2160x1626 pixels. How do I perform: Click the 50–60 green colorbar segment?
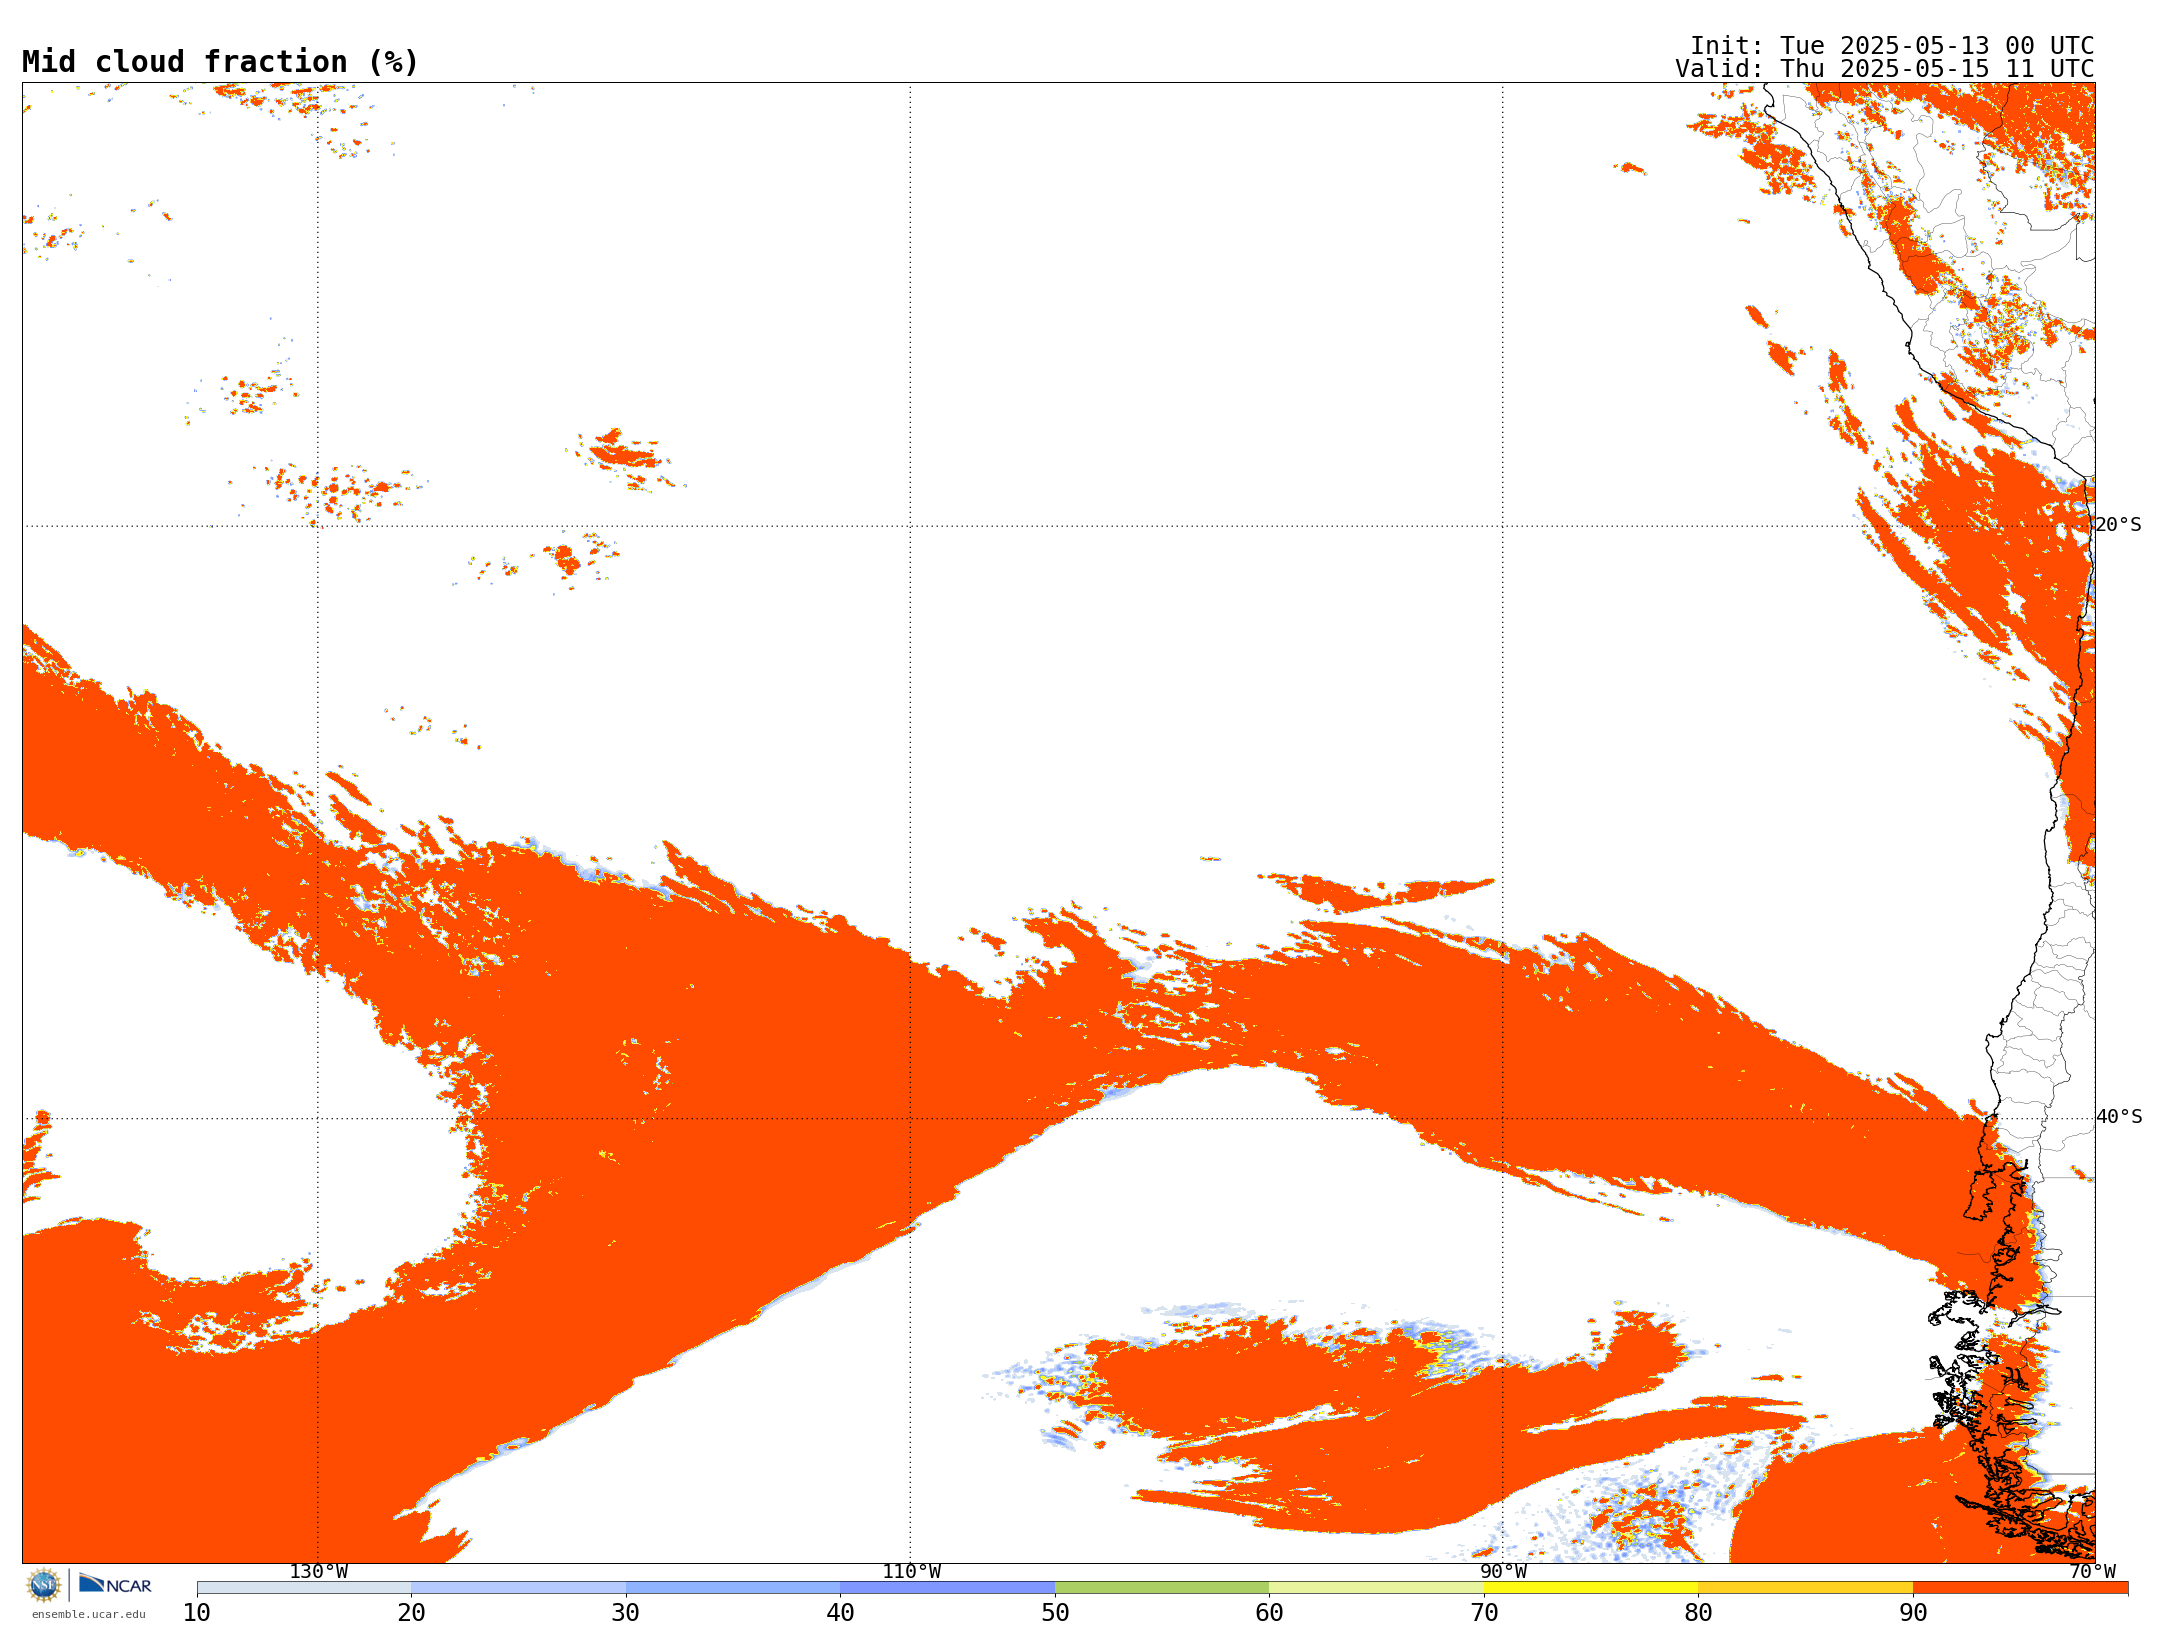click(1162, 1588)
